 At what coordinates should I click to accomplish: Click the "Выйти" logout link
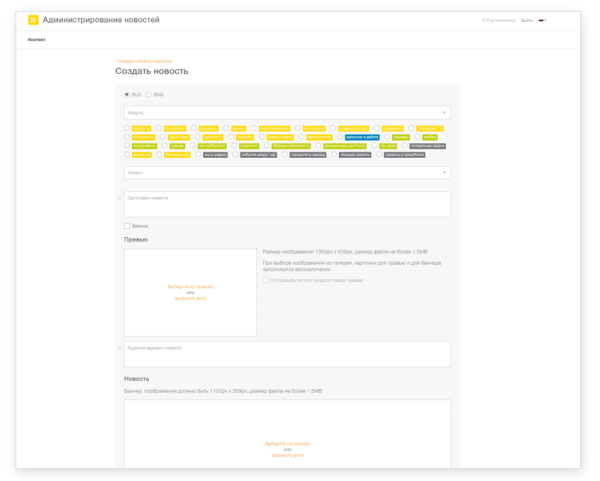526,20
